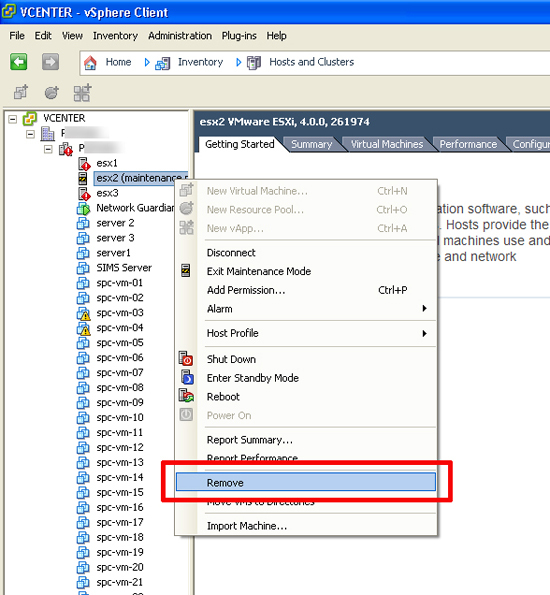Open the Plug-ins menu
The width and height of the screenshot is (550, 595).
click(239, 36)
